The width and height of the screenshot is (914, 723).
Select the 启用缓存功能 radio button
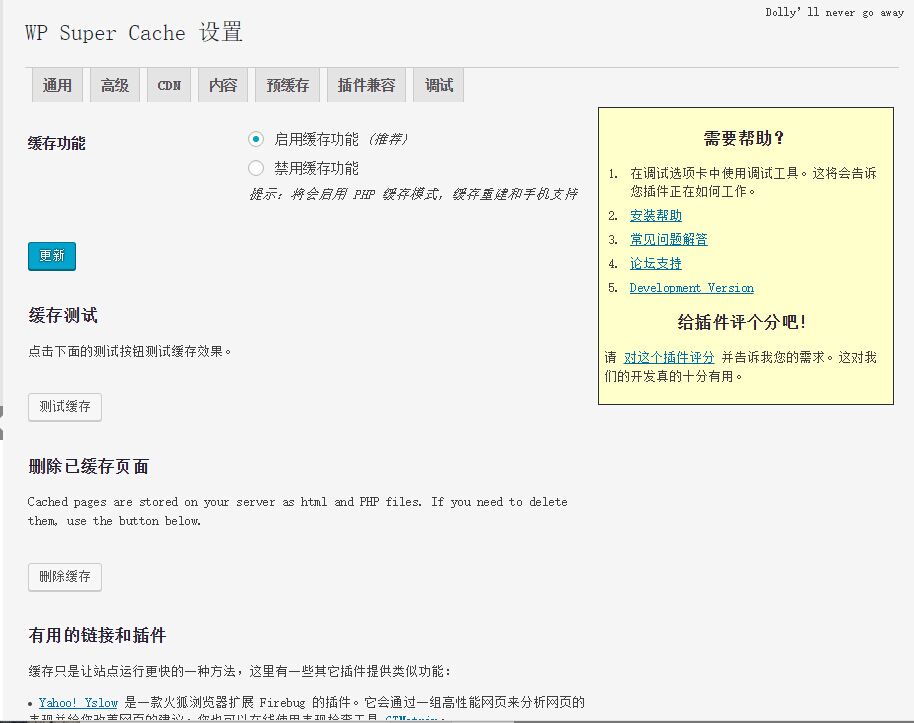[256, 139]
